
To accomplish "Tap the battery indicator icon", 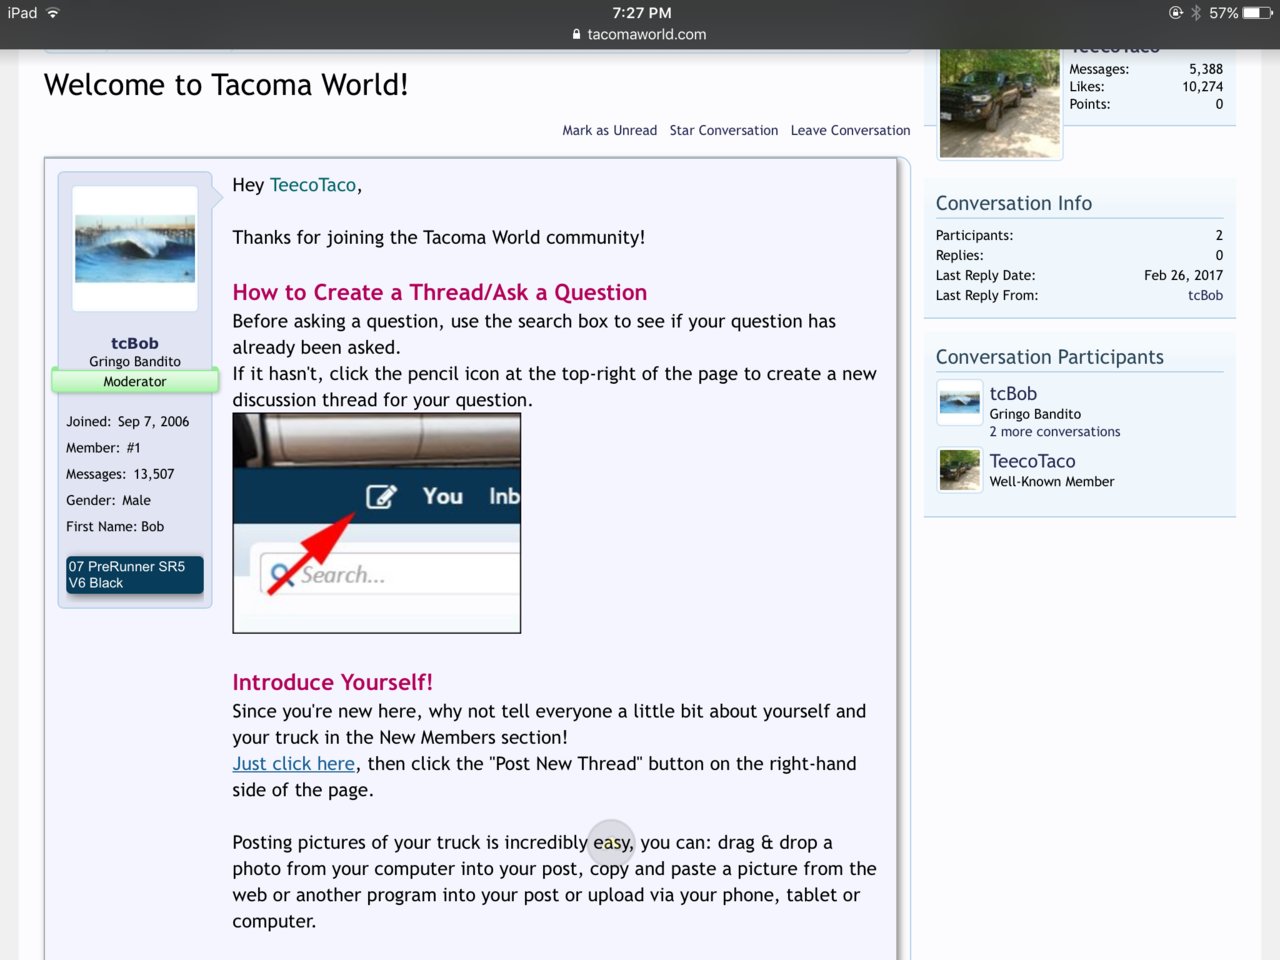I will [x=1258, y=13].
